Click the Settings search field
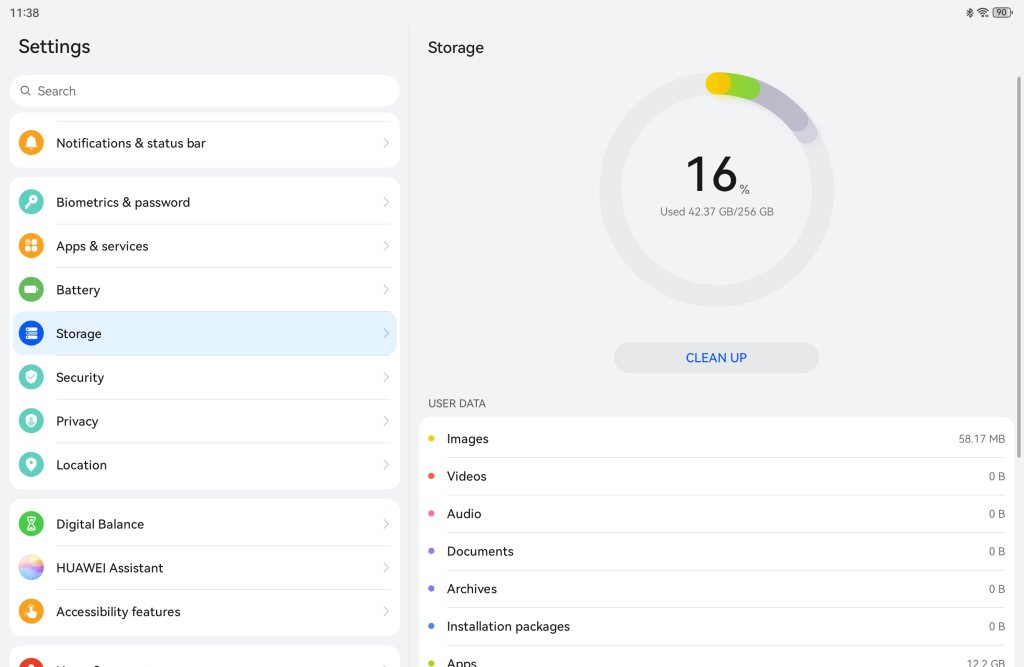 [x=204, y=91]
